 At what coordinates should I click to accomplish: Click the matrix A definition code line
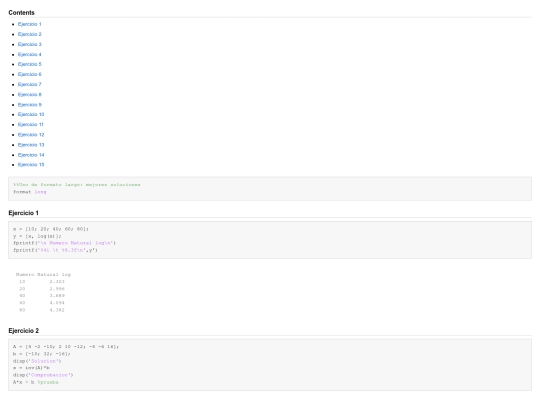66,346
